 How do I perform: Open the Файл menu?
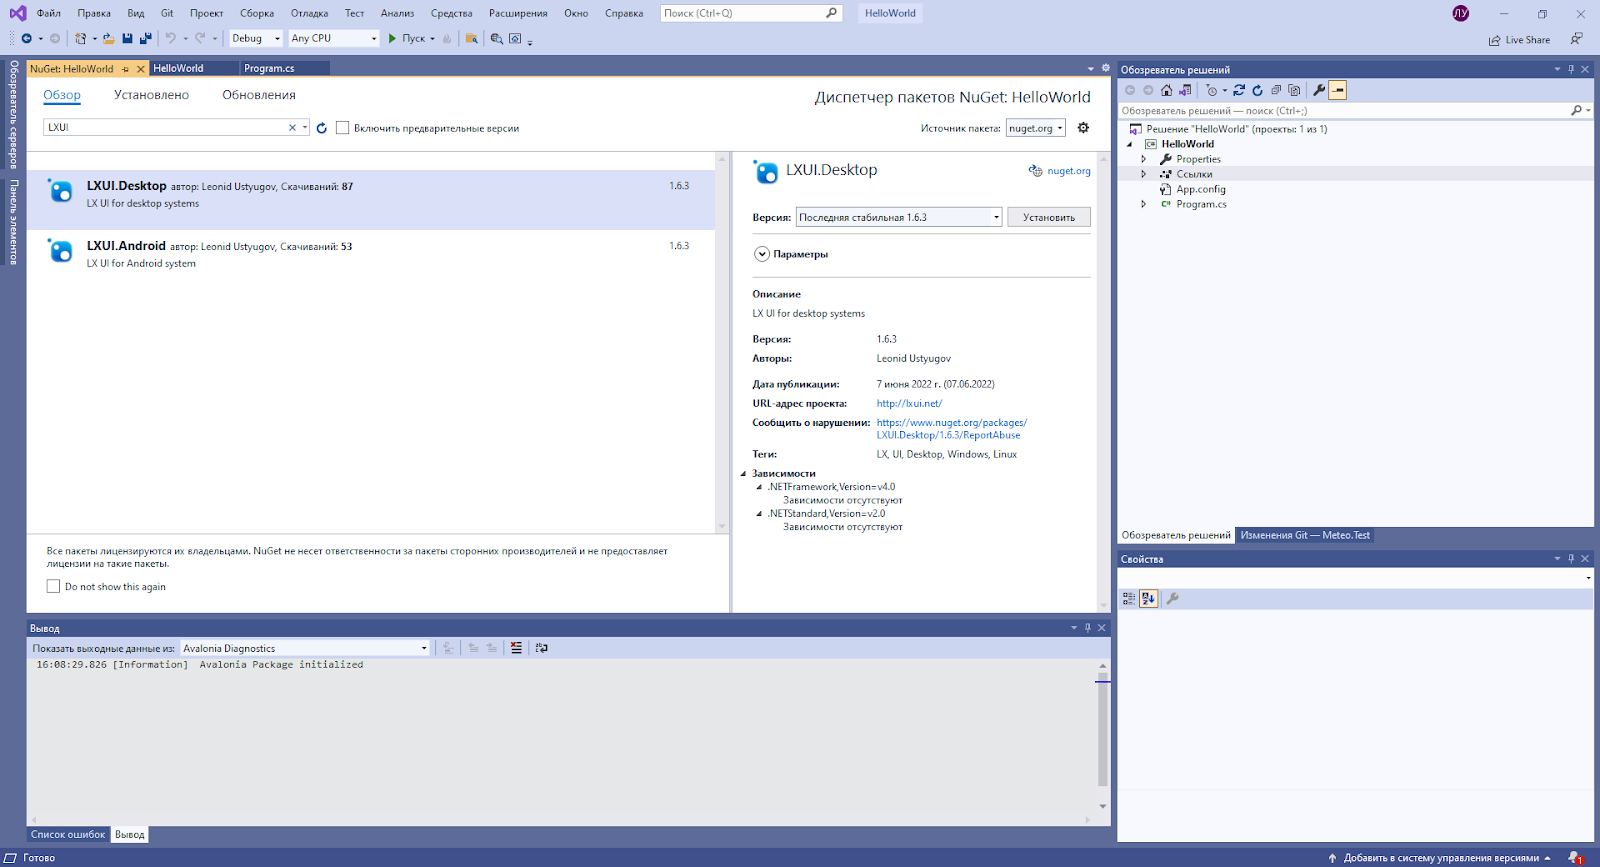49,13
